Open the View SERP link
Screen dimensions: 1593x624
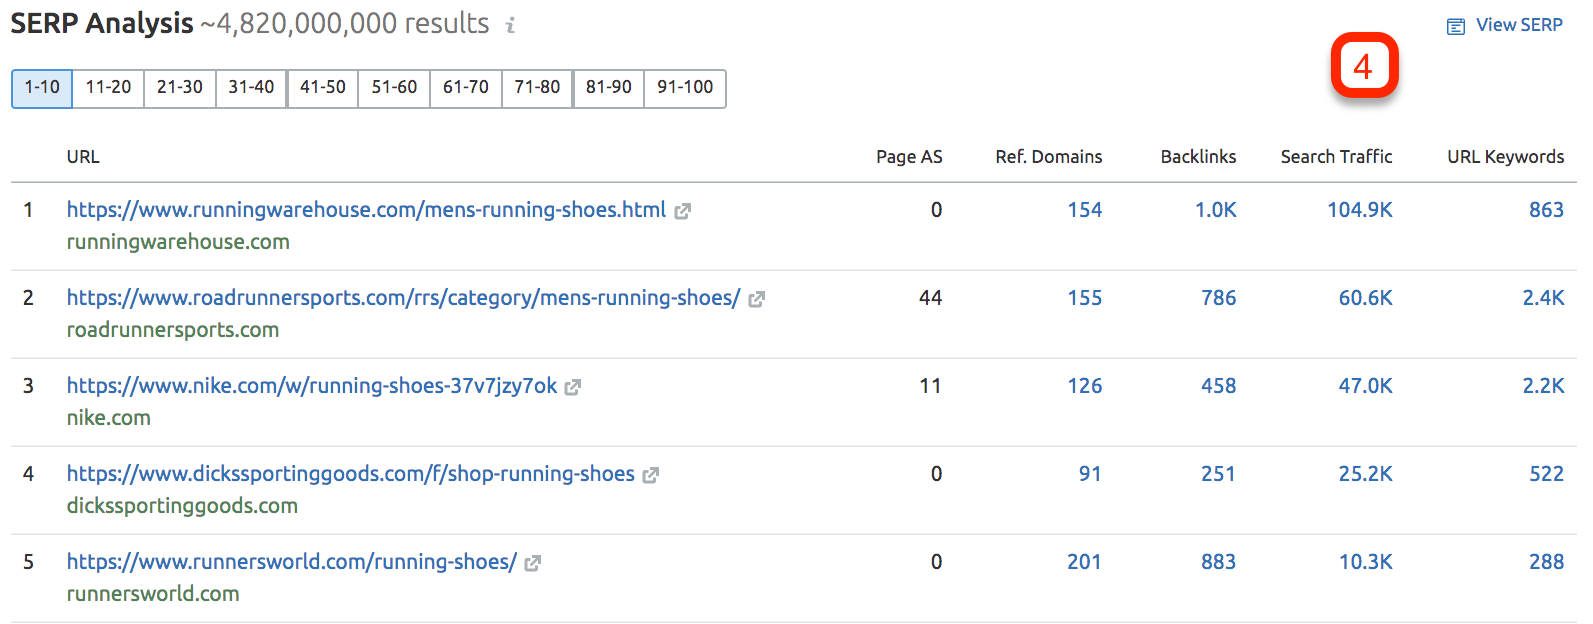(1519, 25)
